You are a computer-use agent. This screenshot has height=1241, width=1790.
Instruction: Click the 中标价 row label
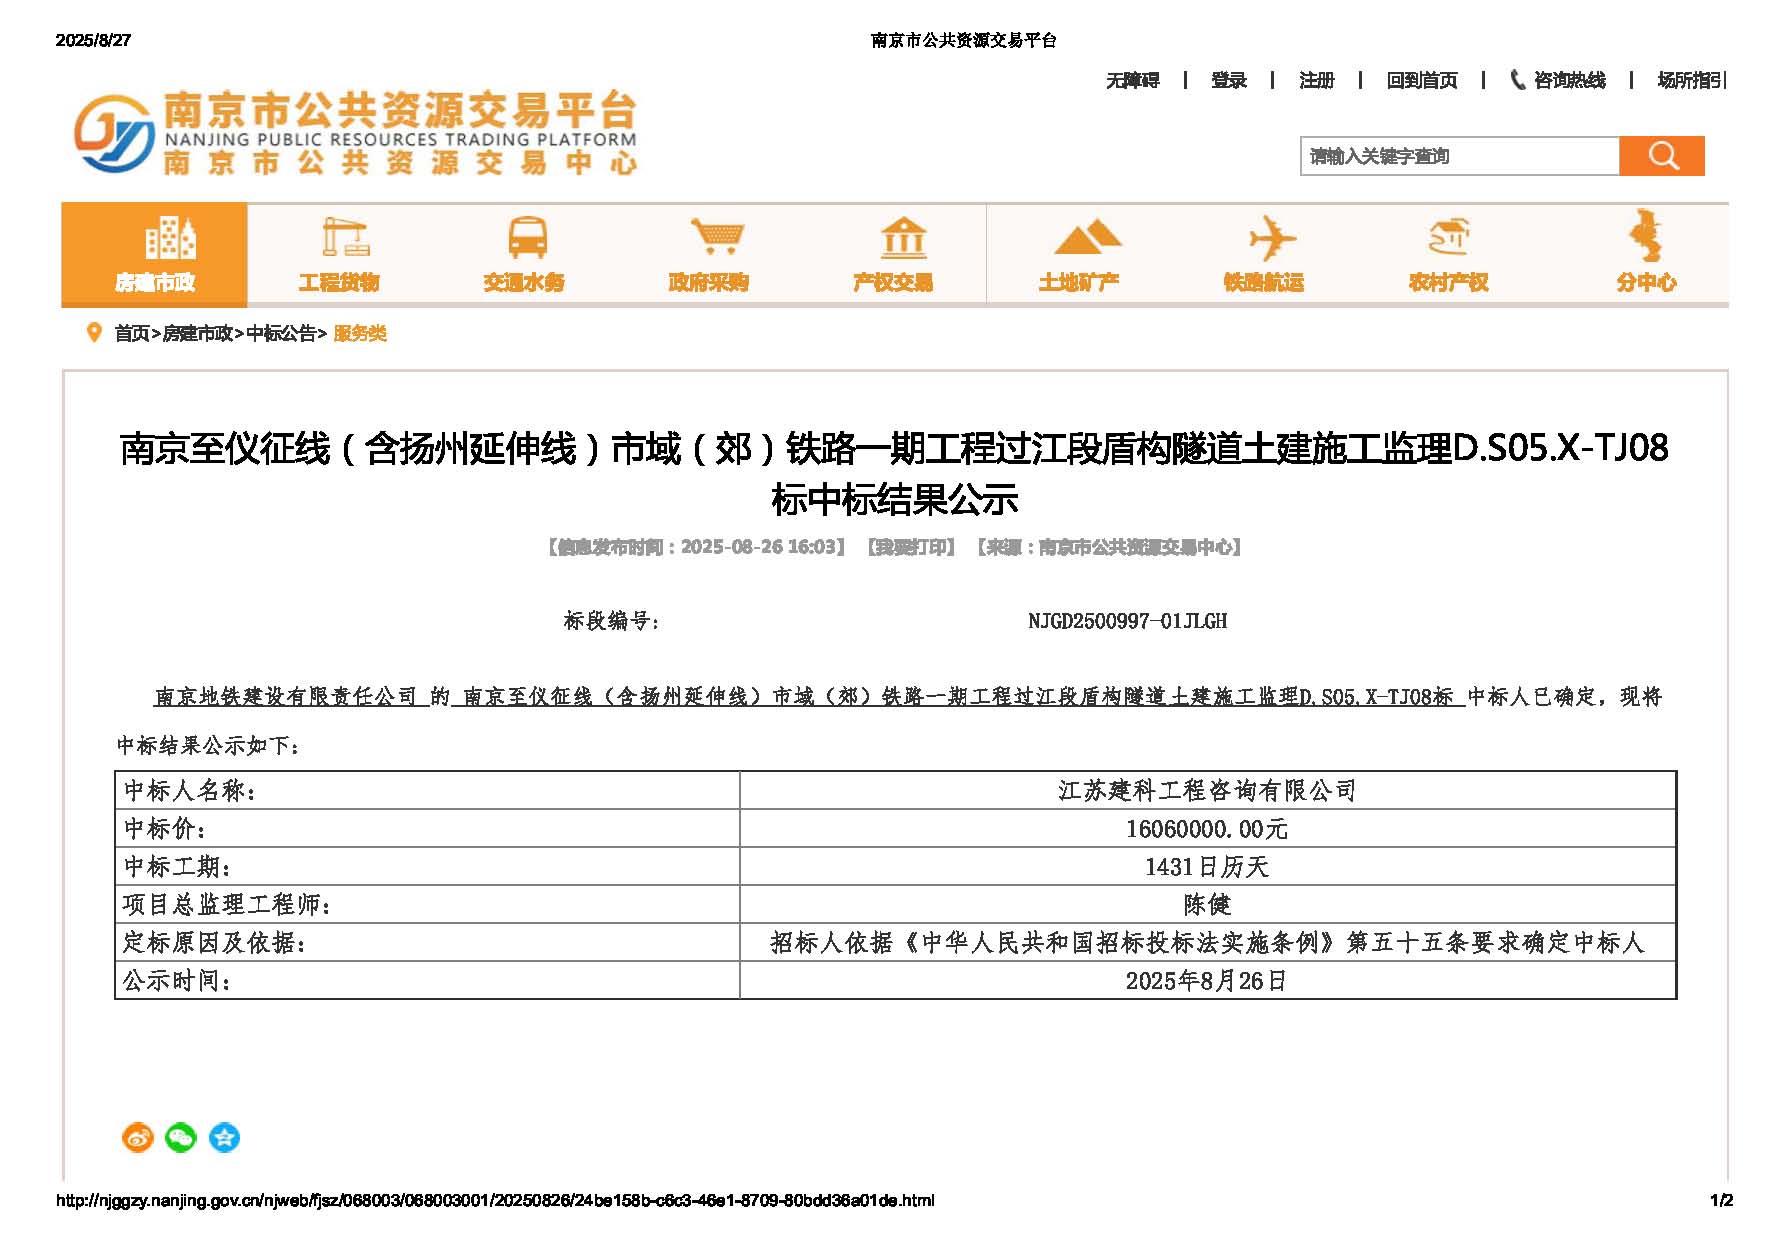pos(165,829)
